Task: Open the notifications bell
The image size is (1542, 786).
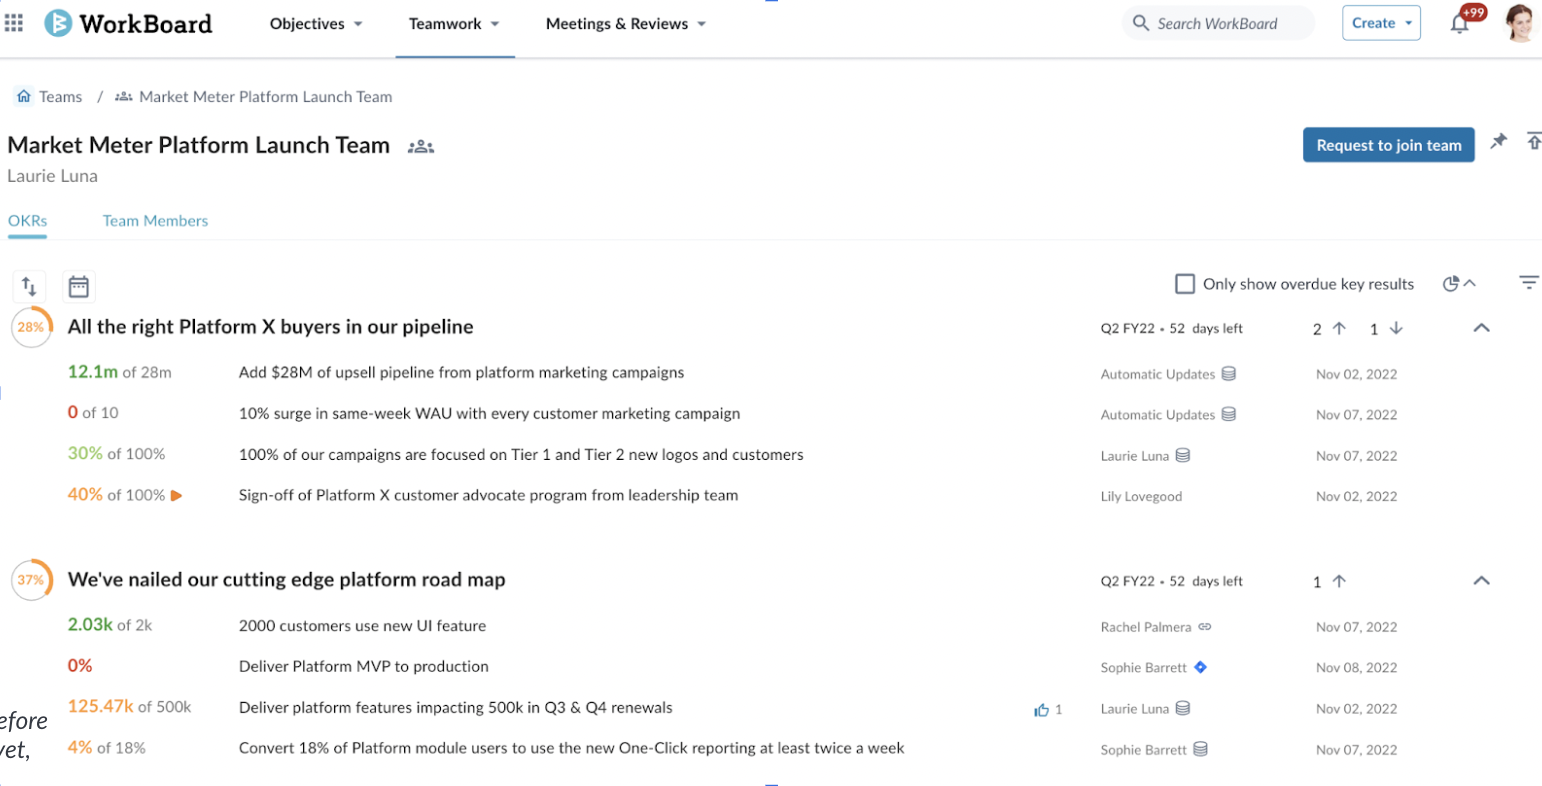Action: 1460,24
